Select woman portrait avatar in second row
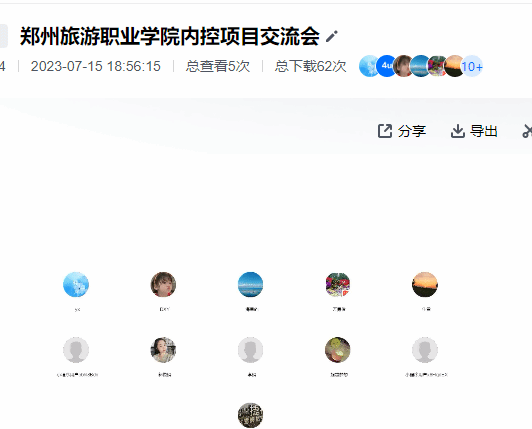Screen dimensions: 532x429 tap(163, 350)
